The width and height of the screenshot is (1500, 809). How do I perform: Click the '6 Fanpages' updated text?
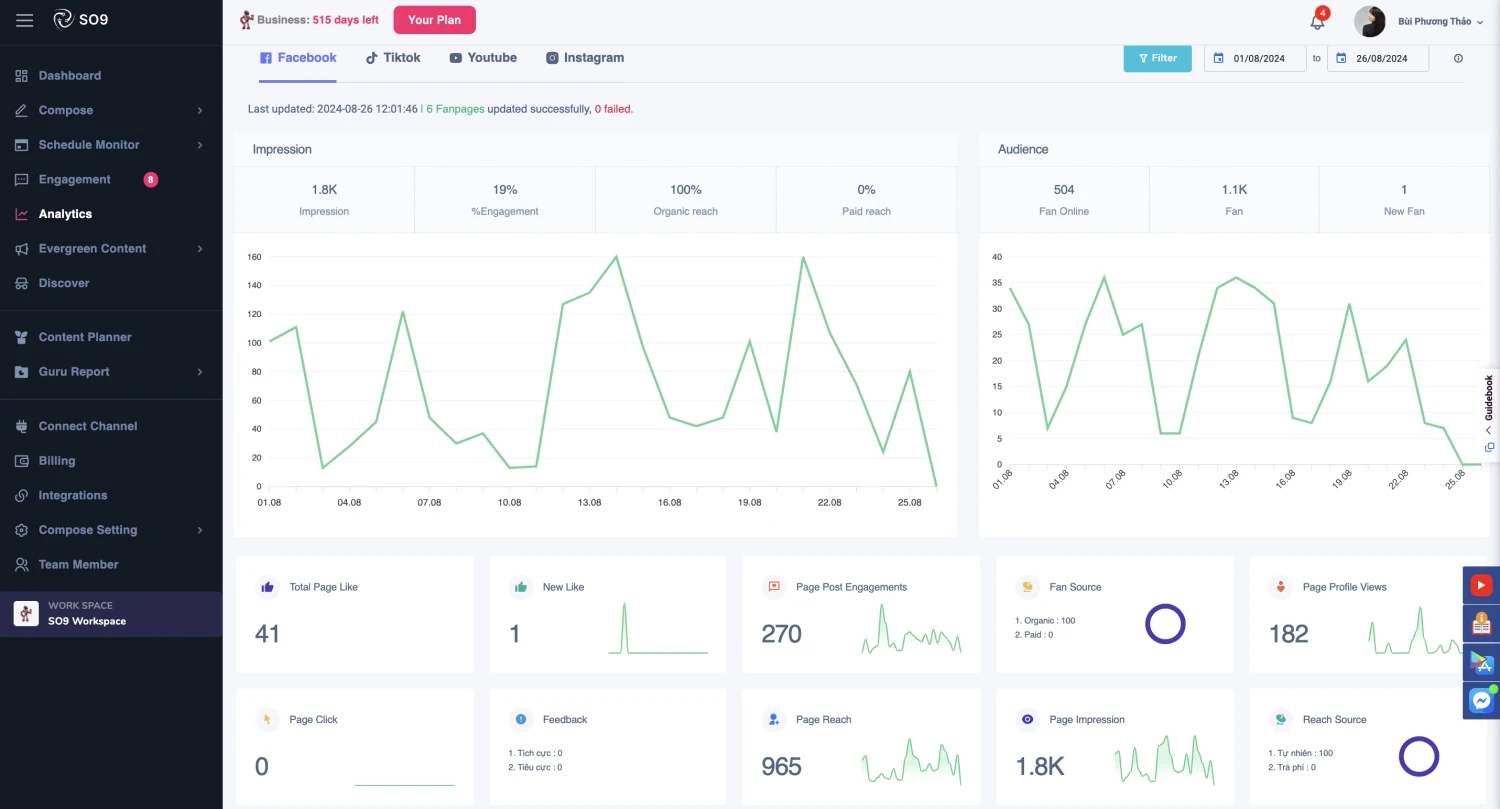(454, 109)
